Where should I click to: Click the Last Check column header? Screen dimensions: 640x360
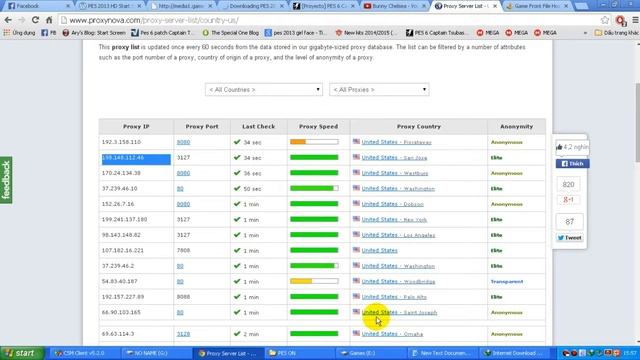[x=258, y=127]
